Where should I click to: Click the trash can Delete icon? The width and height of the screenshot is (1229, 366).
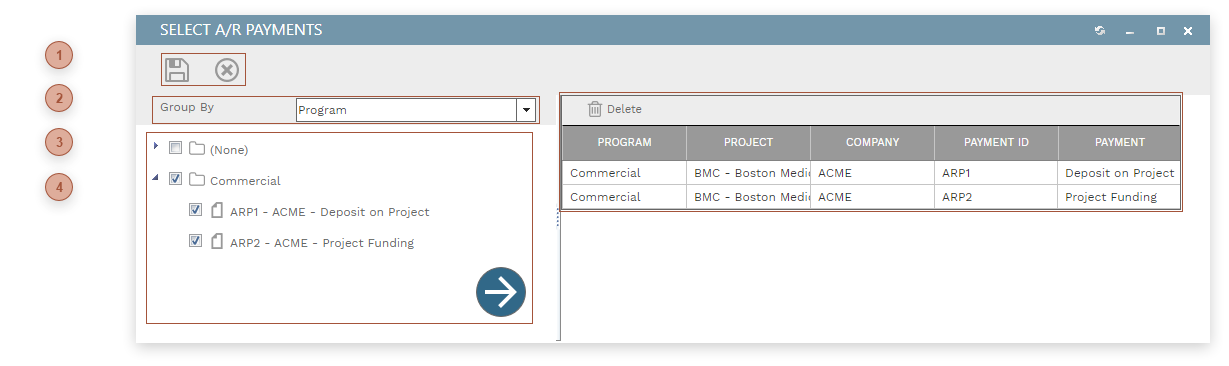coord(595,109)
